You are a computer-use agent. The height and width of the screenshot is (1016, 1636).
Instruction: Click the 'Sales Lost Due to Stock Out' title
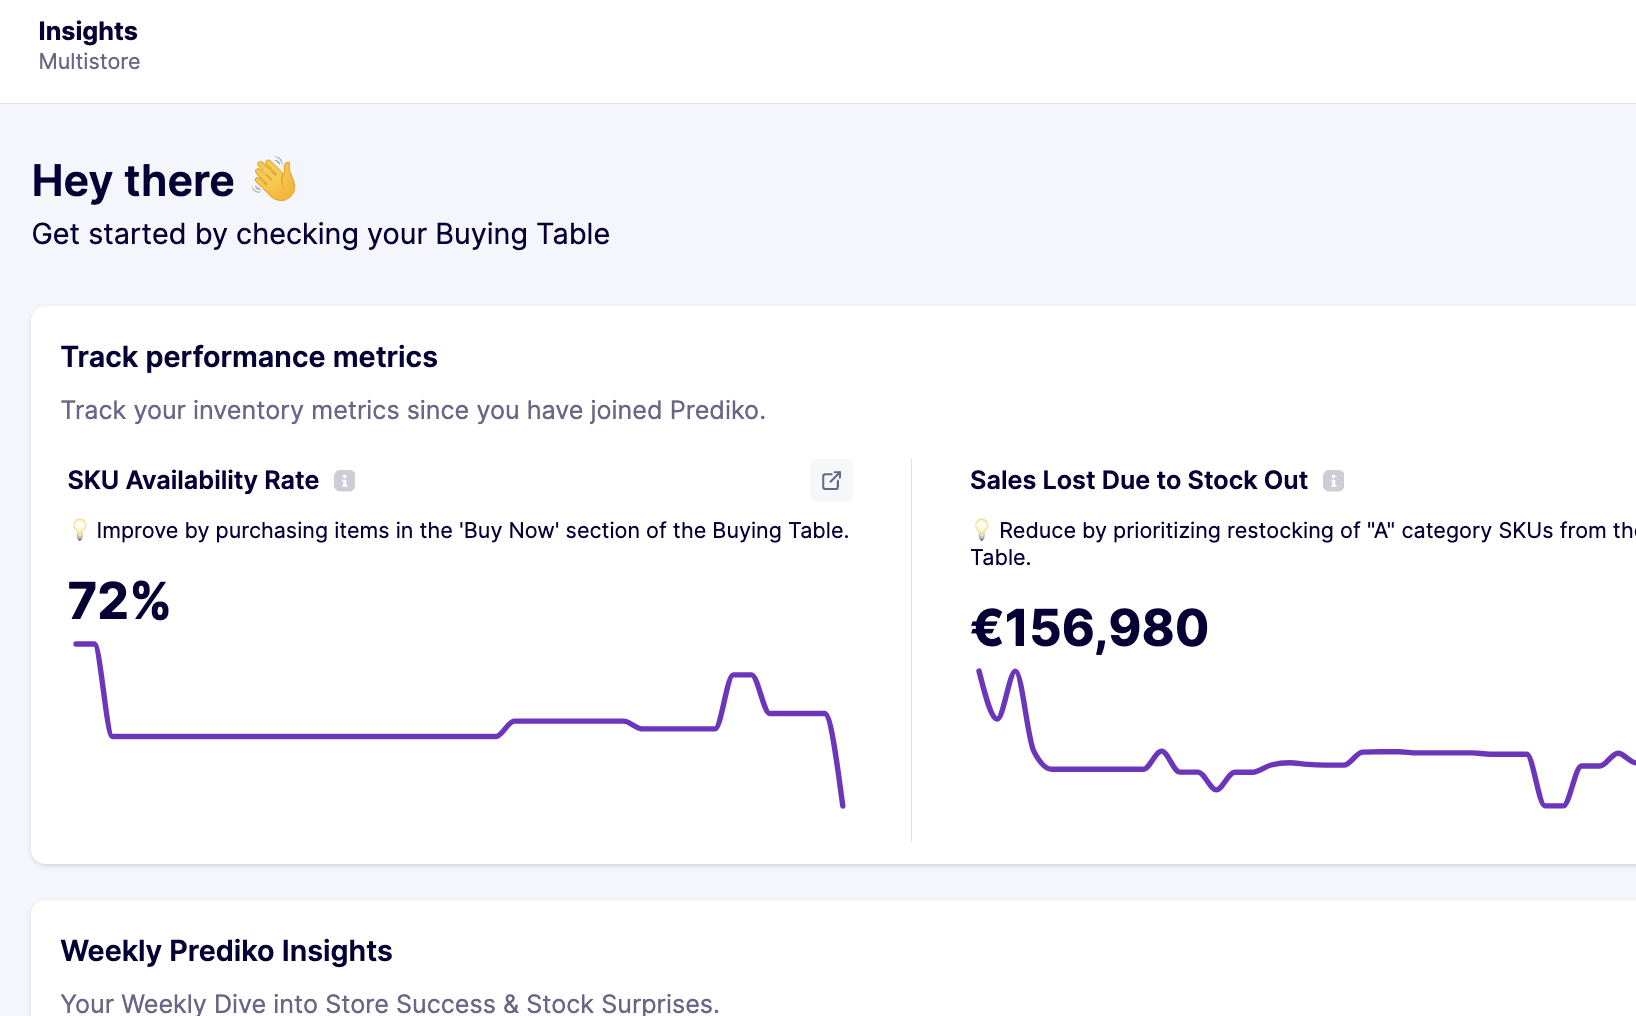coord(1138,481)
